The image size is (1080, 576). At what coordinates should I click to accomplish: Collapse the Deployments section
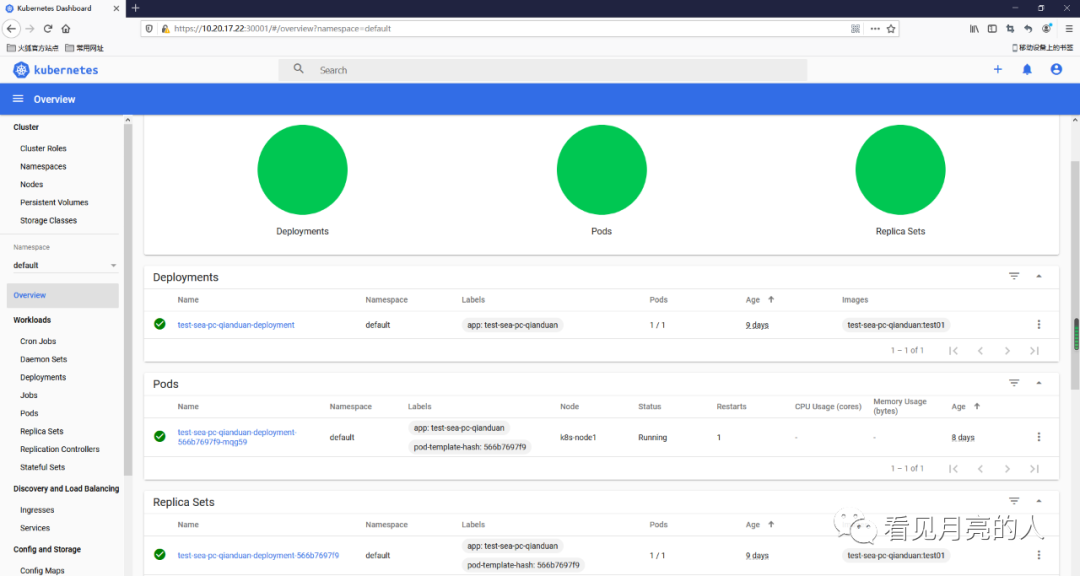tap(1039, 276)
